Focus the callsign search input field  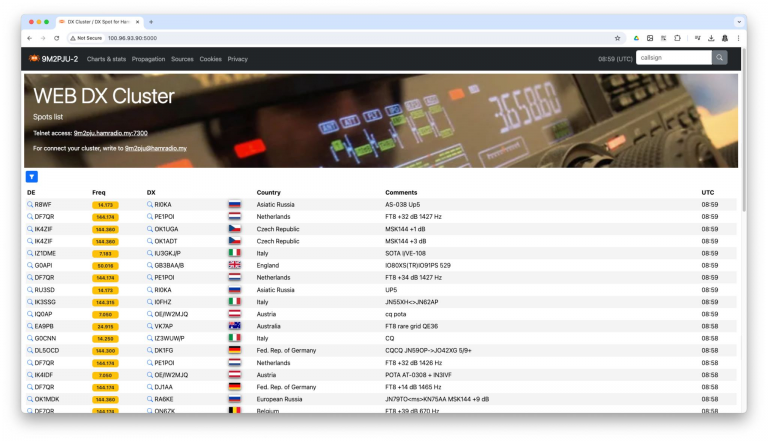[672, 58]
